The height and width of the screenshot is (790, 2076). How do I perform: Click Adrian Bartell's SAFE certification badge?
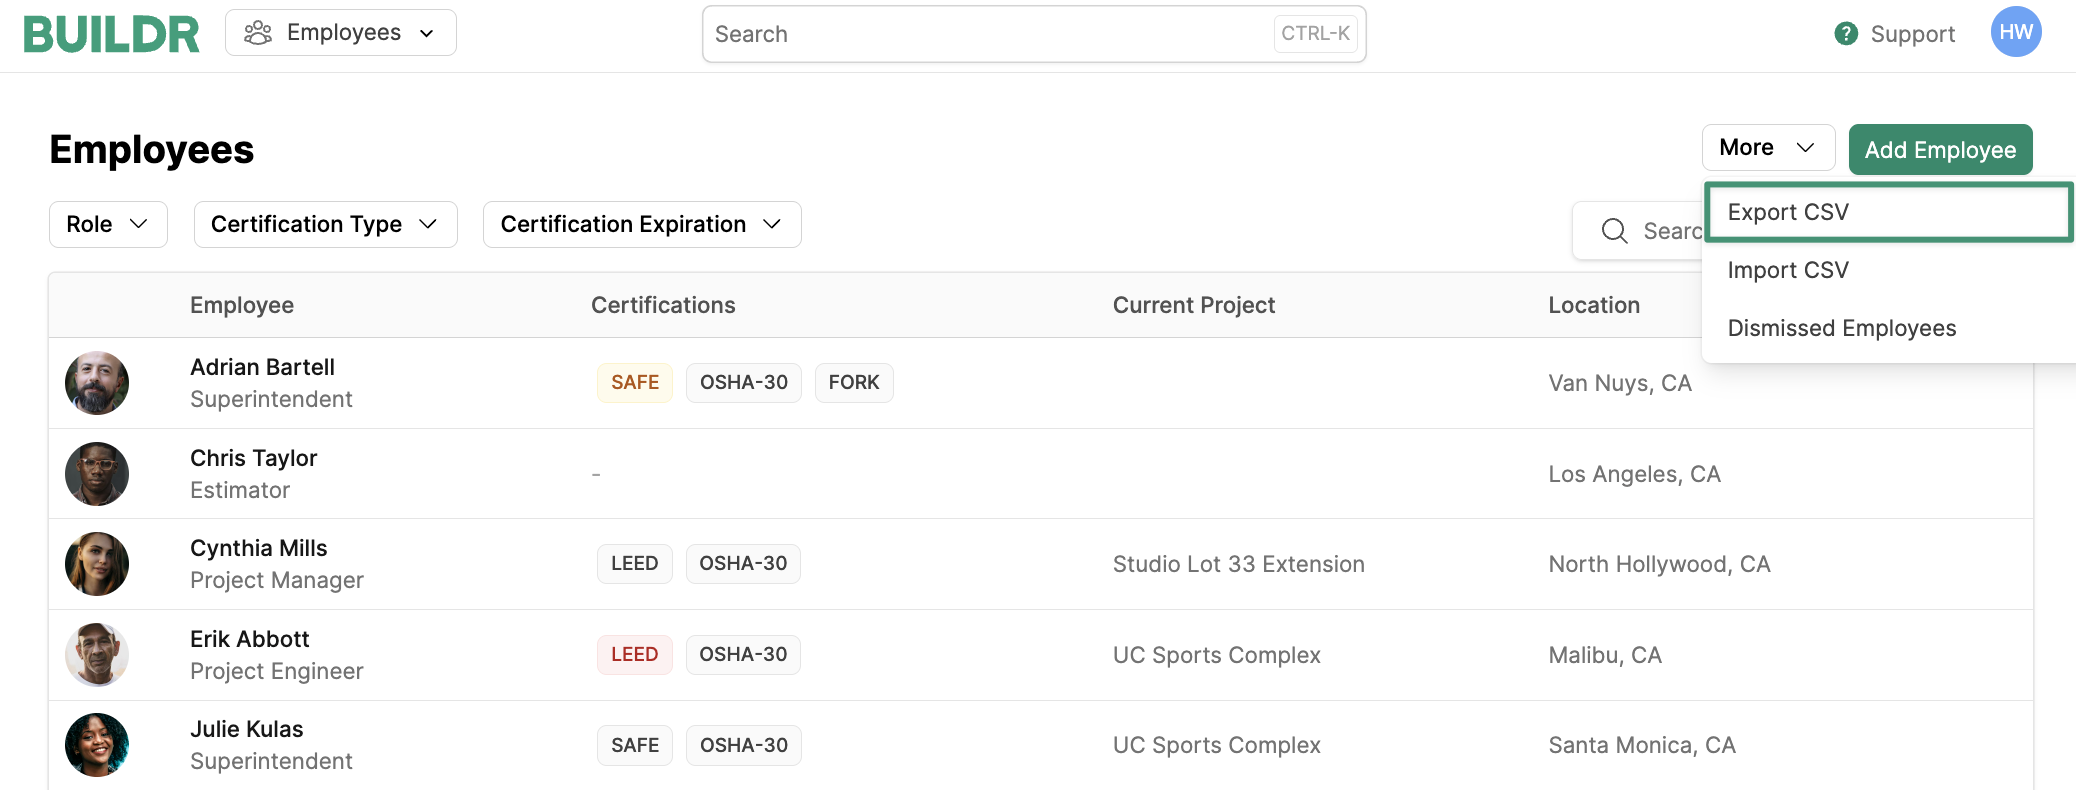(x=635, y=383)
